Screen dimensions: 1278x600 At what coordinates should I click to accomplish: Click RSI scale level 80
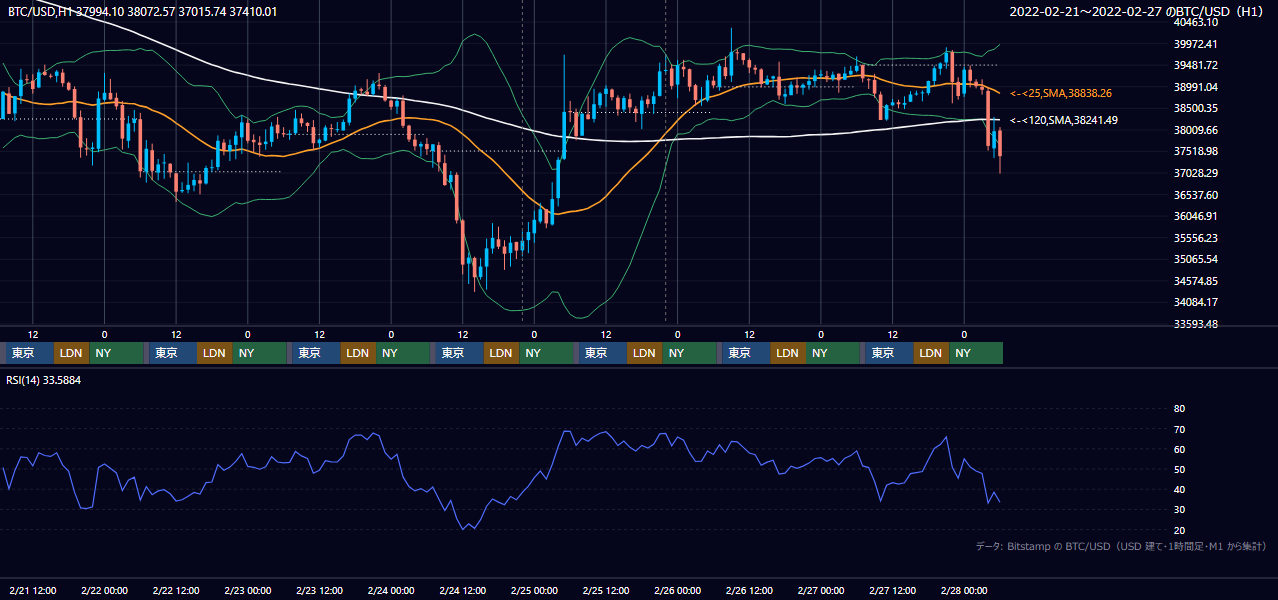click(1179, 409)
